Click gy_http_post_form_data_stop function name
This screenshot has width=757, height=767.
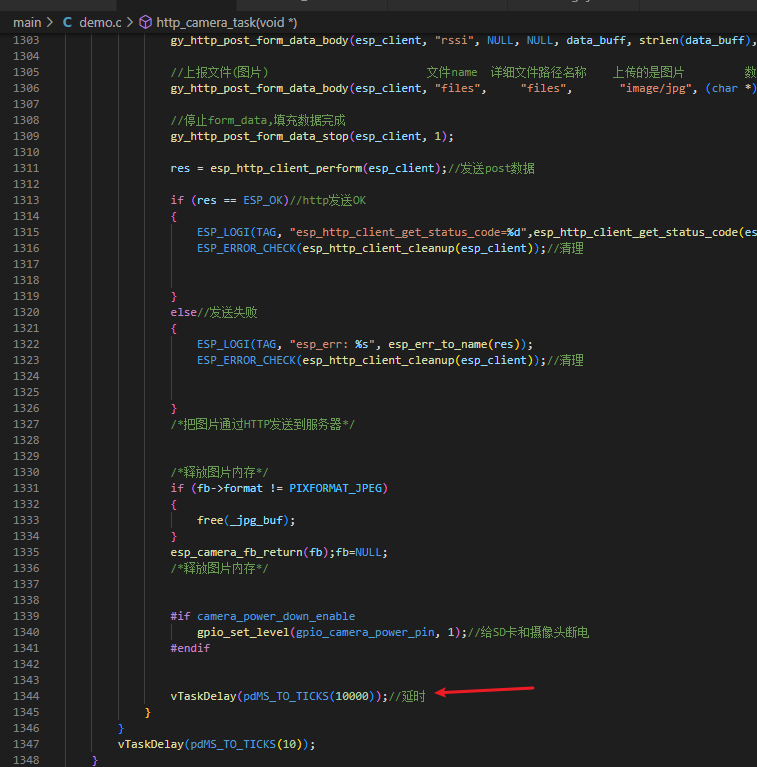coord(259,136)
